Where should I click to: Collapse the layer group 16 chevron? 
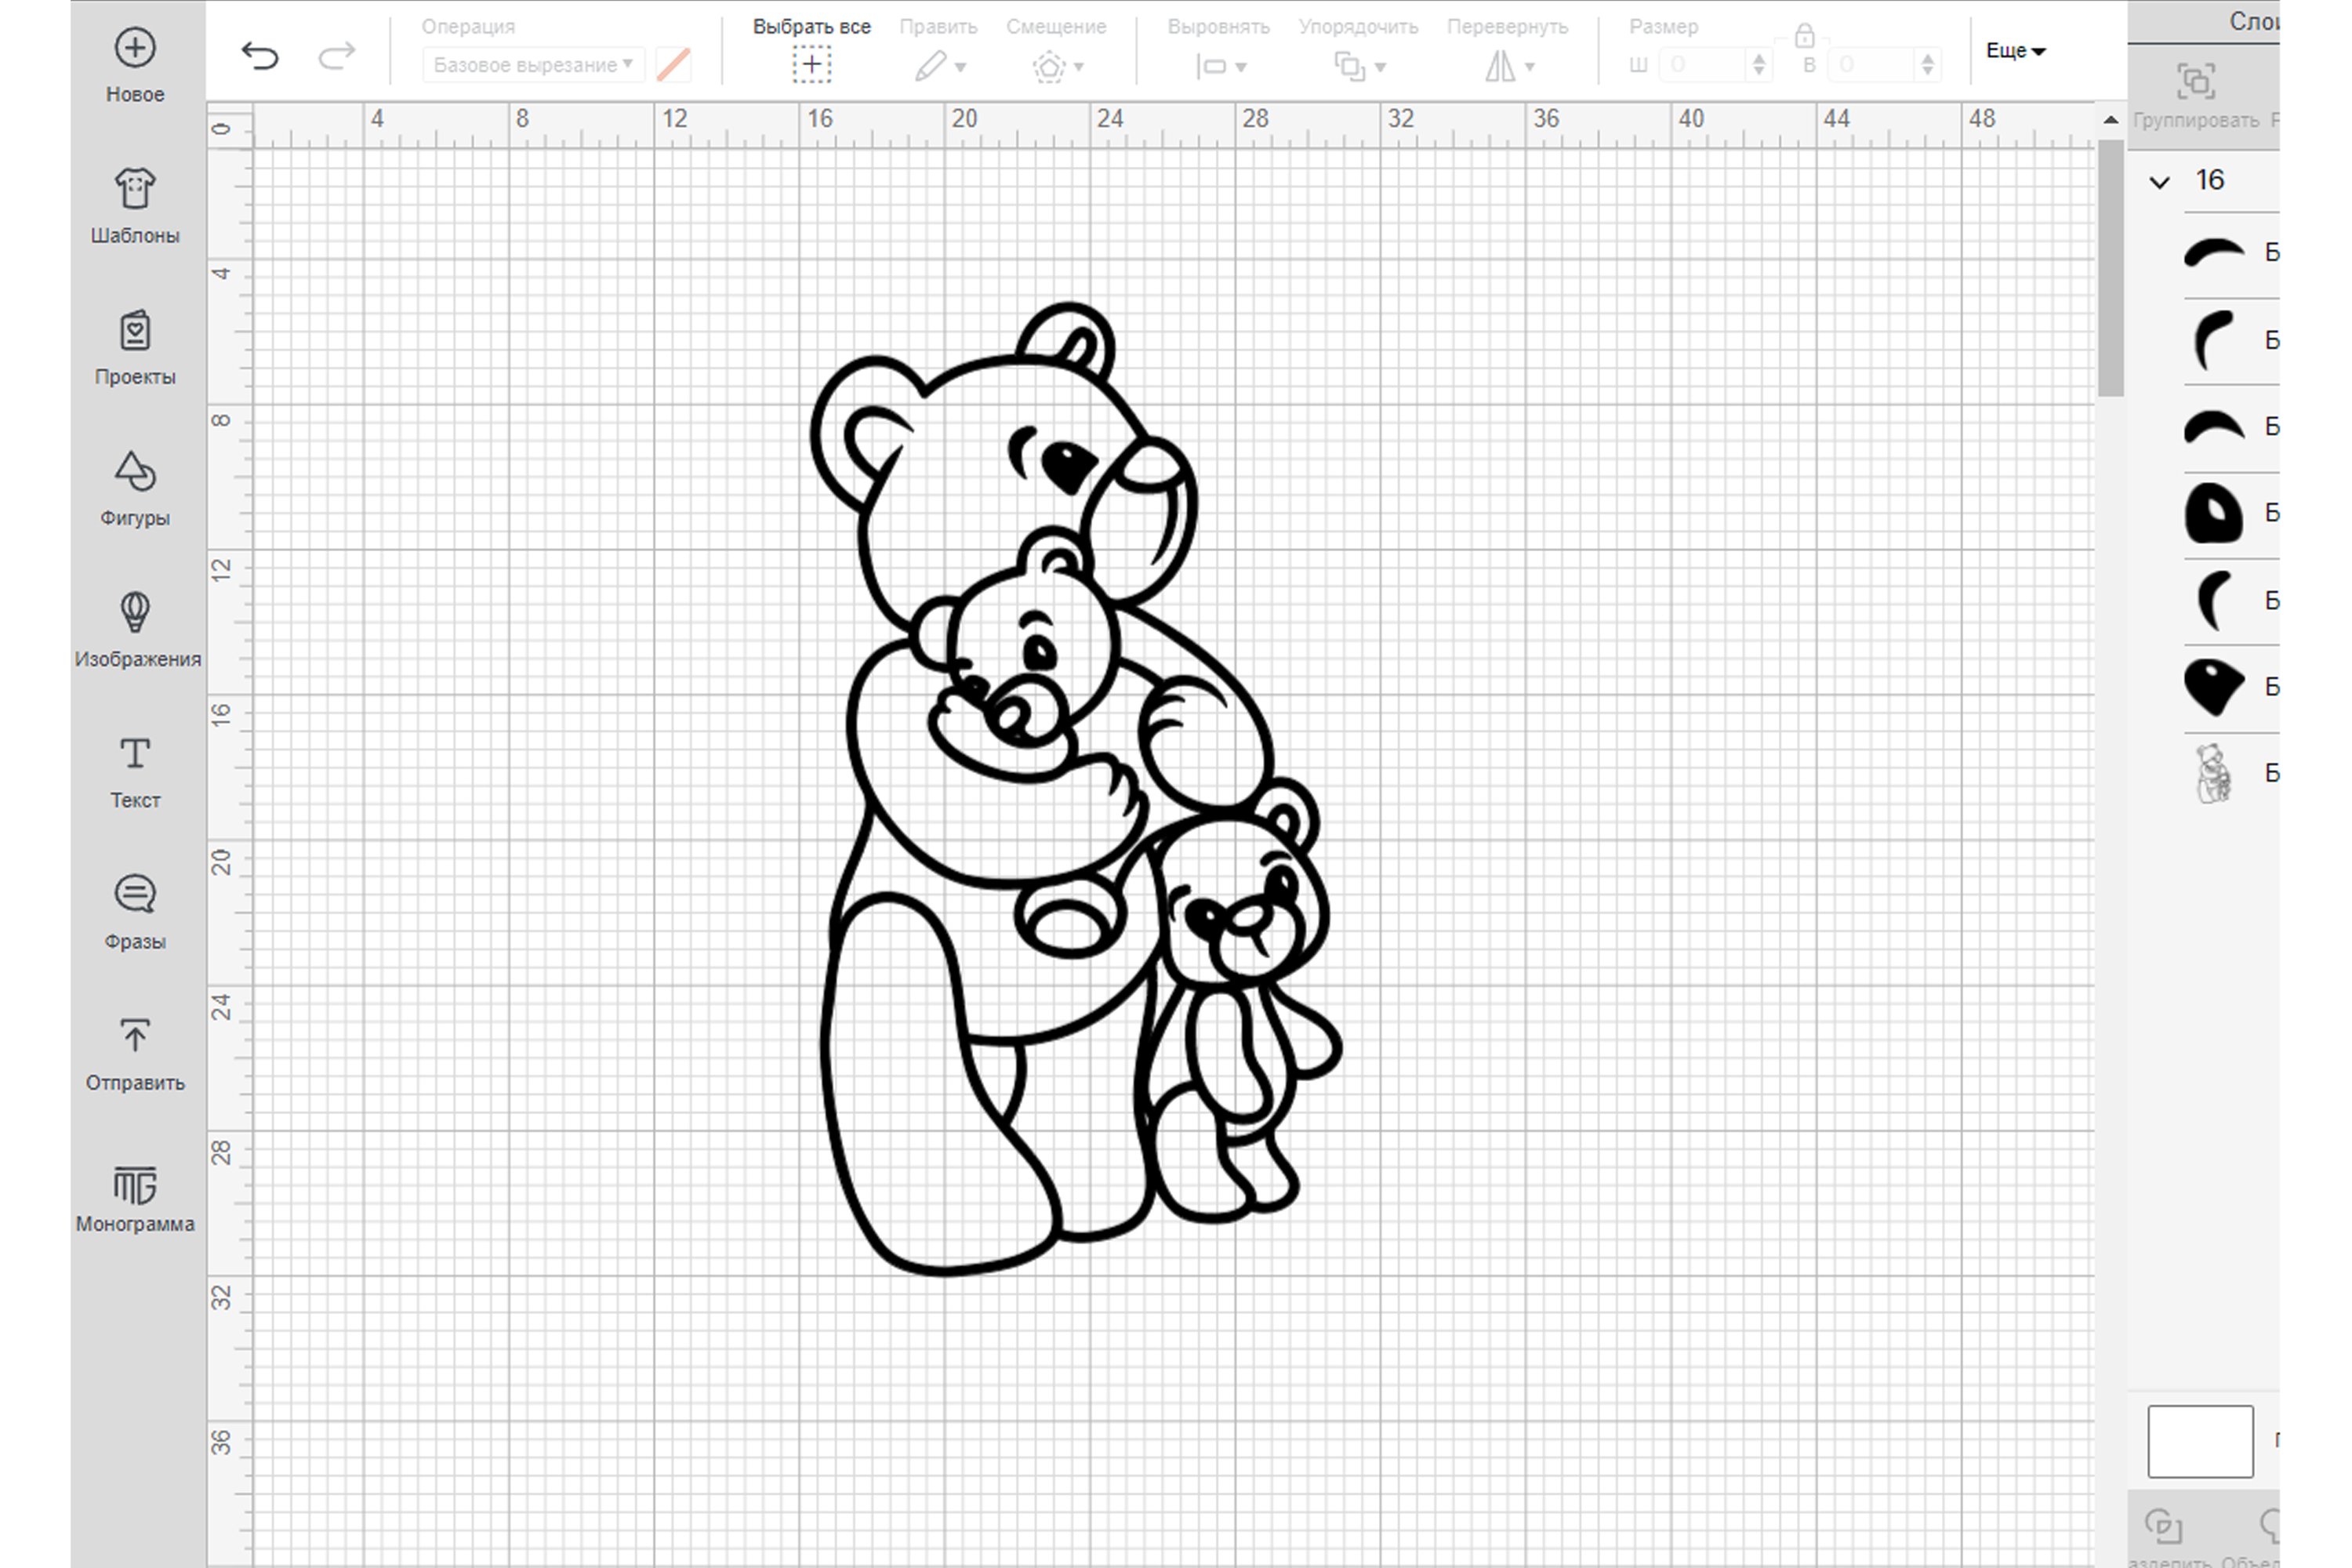(x=2160, y=182)
